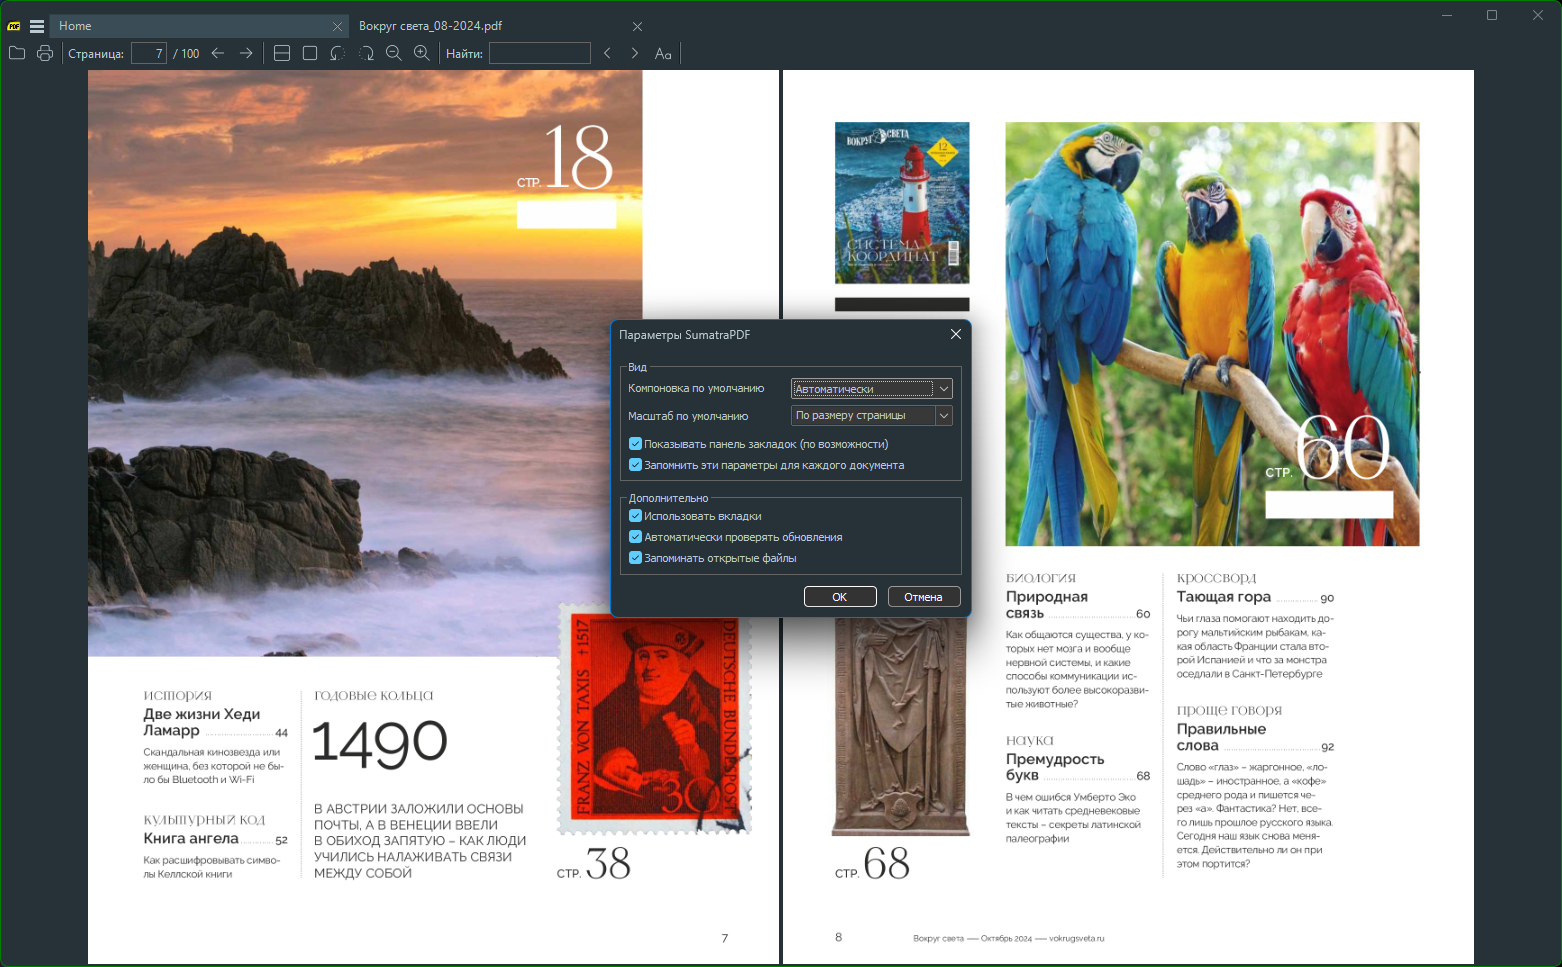Toggle Remember parameters per document checkbox

[x=635, y=465]
